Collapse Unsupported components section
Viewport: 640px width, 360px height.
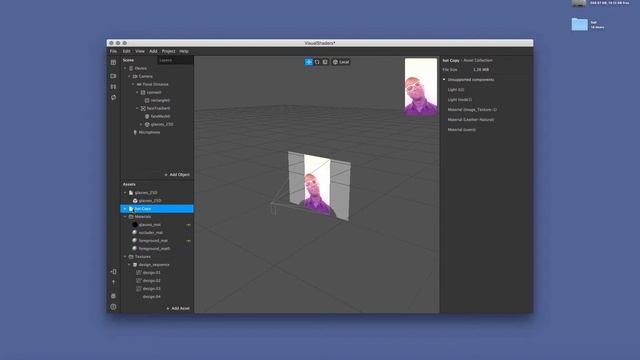[x=444, y=80]
